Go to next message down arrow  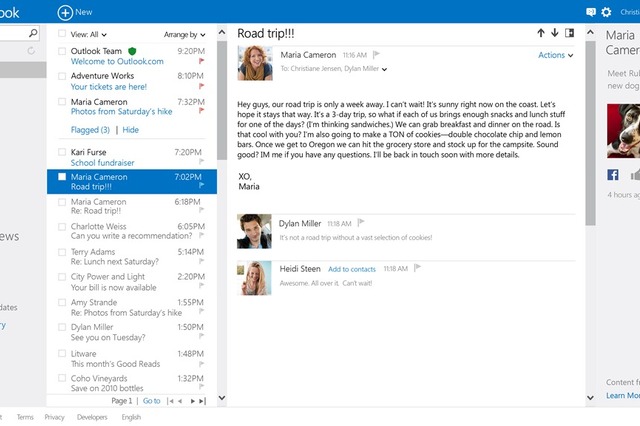(555, 33)
